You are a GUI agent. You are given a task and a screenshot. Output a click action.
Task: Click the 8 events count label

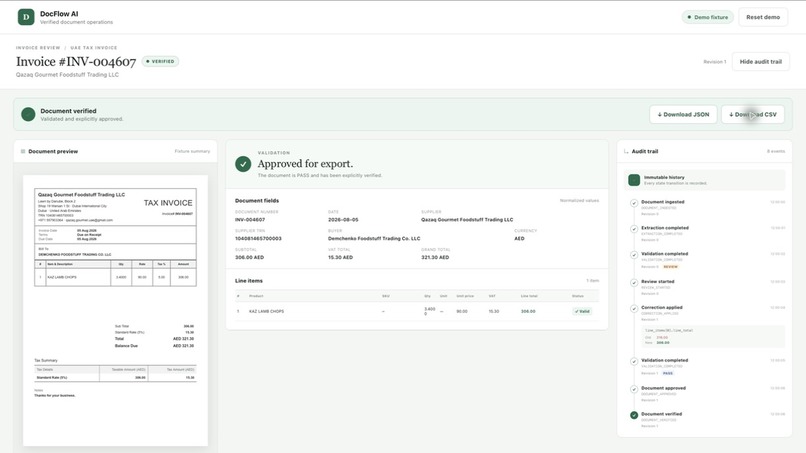tap(776, 151)
